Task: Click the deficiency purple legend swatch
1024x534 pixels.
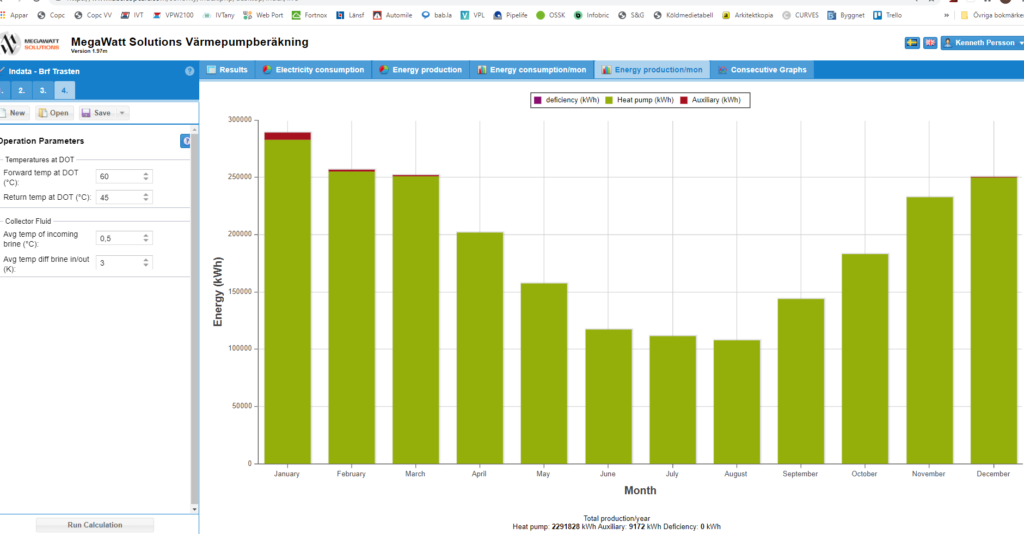Action: (x=538, y=100)
